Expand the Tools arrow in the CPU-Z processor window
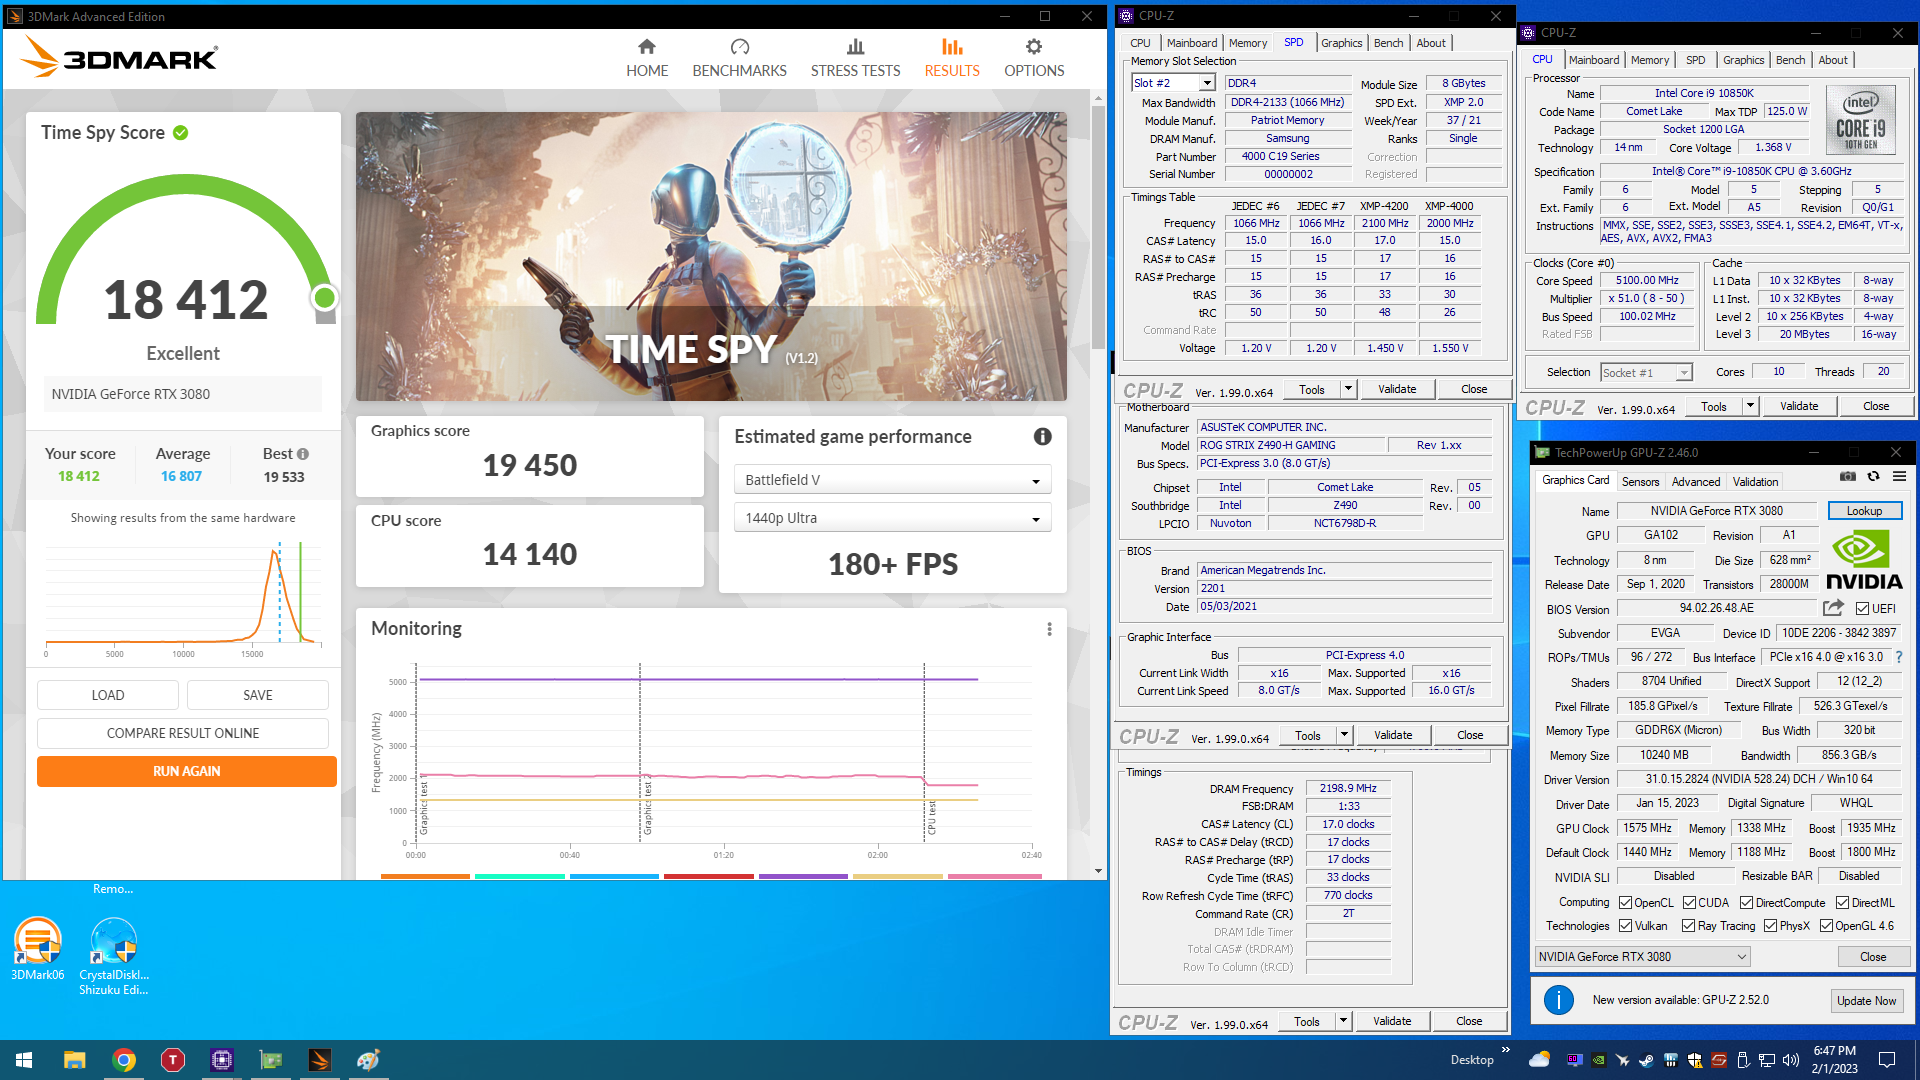Viewport: 1920px width, 1080px height. tap(1750, 406)
